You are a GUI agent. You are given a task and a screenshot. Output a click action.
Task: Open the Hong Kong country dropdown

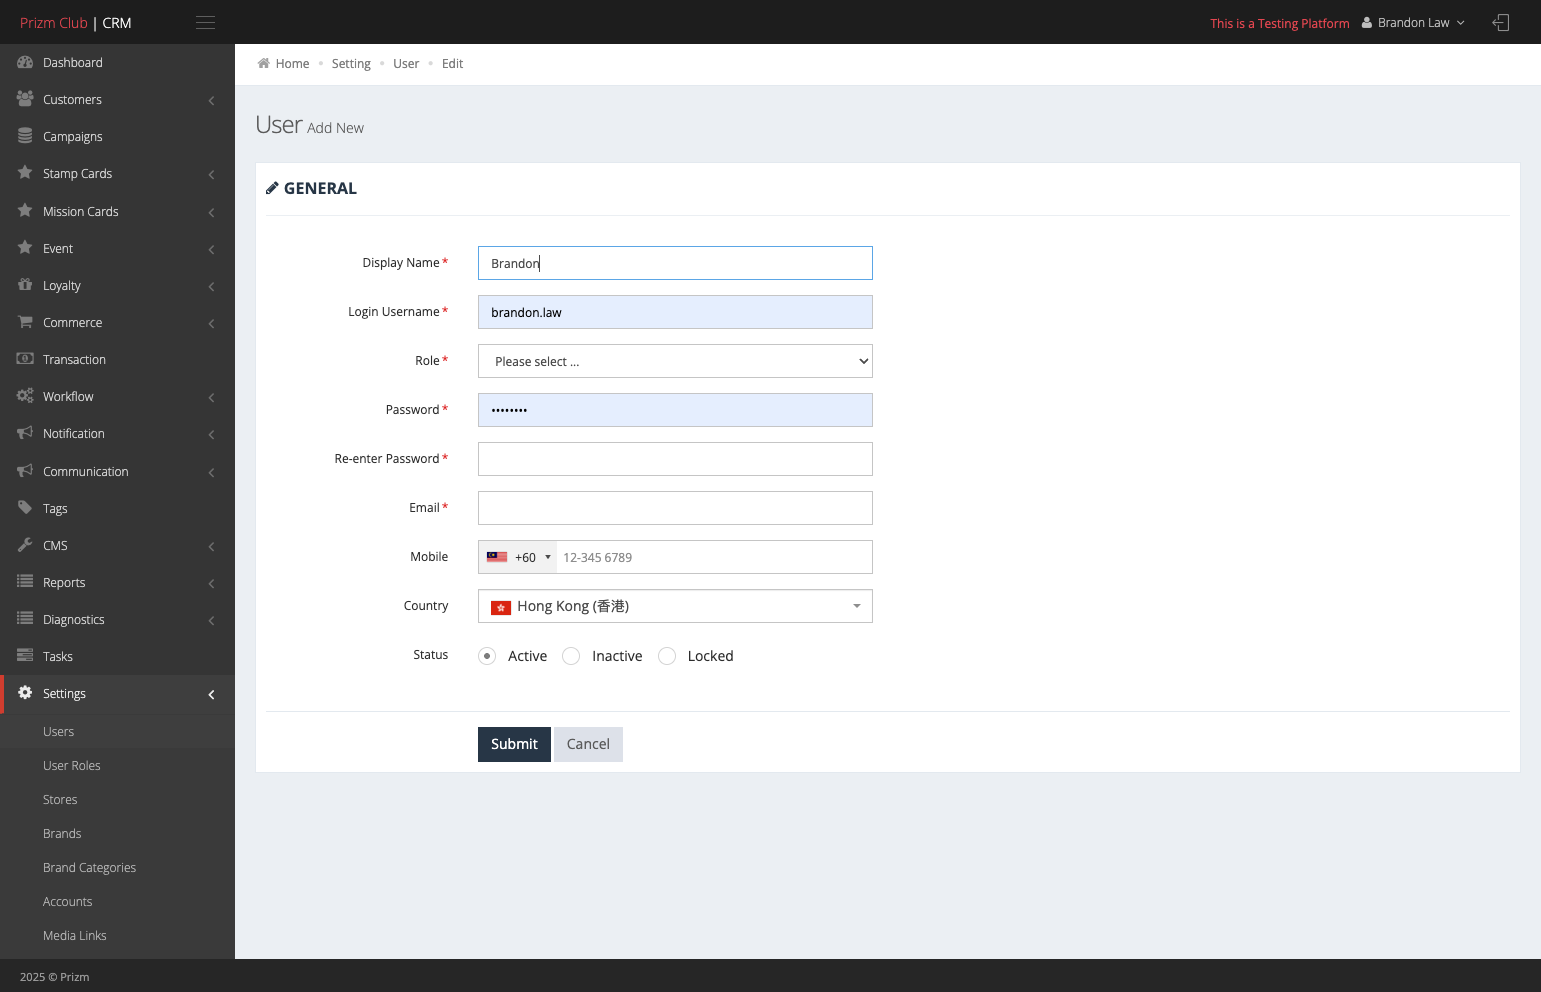pos(675,606)
